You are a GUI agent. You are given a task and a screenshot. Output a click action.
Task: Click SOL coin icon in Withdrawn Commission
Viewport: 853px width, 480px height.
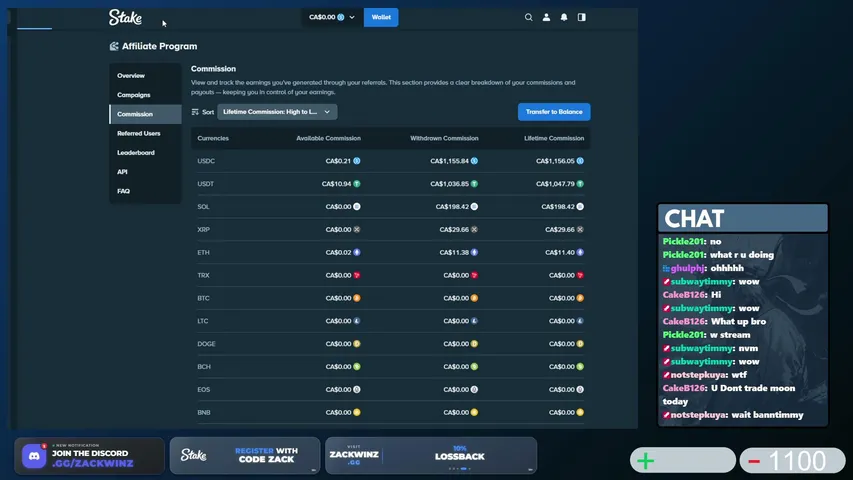click(x=474, y=207)
